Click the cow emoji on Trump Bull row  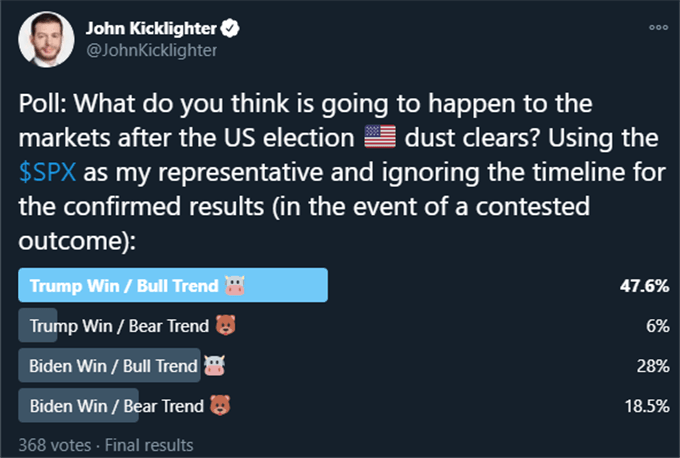click(235, 286)
